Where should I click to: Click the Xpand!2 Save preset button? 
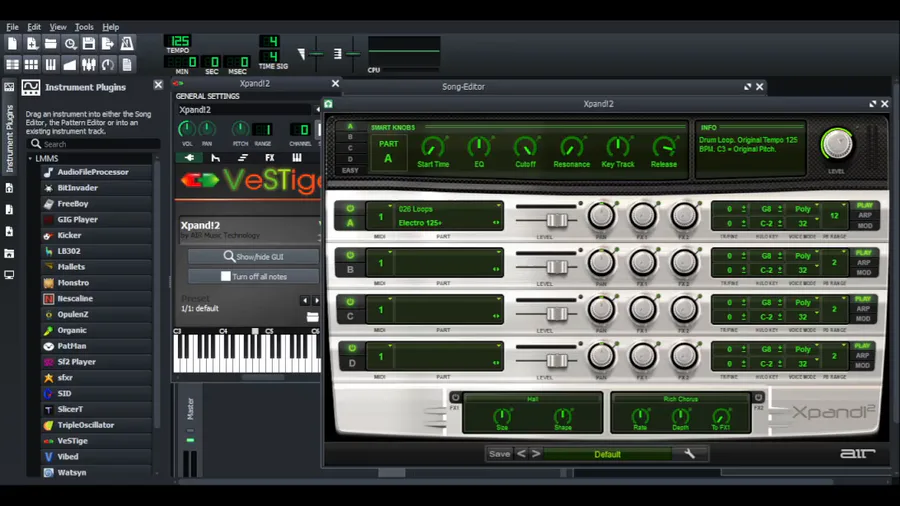(x=499, y=454)
